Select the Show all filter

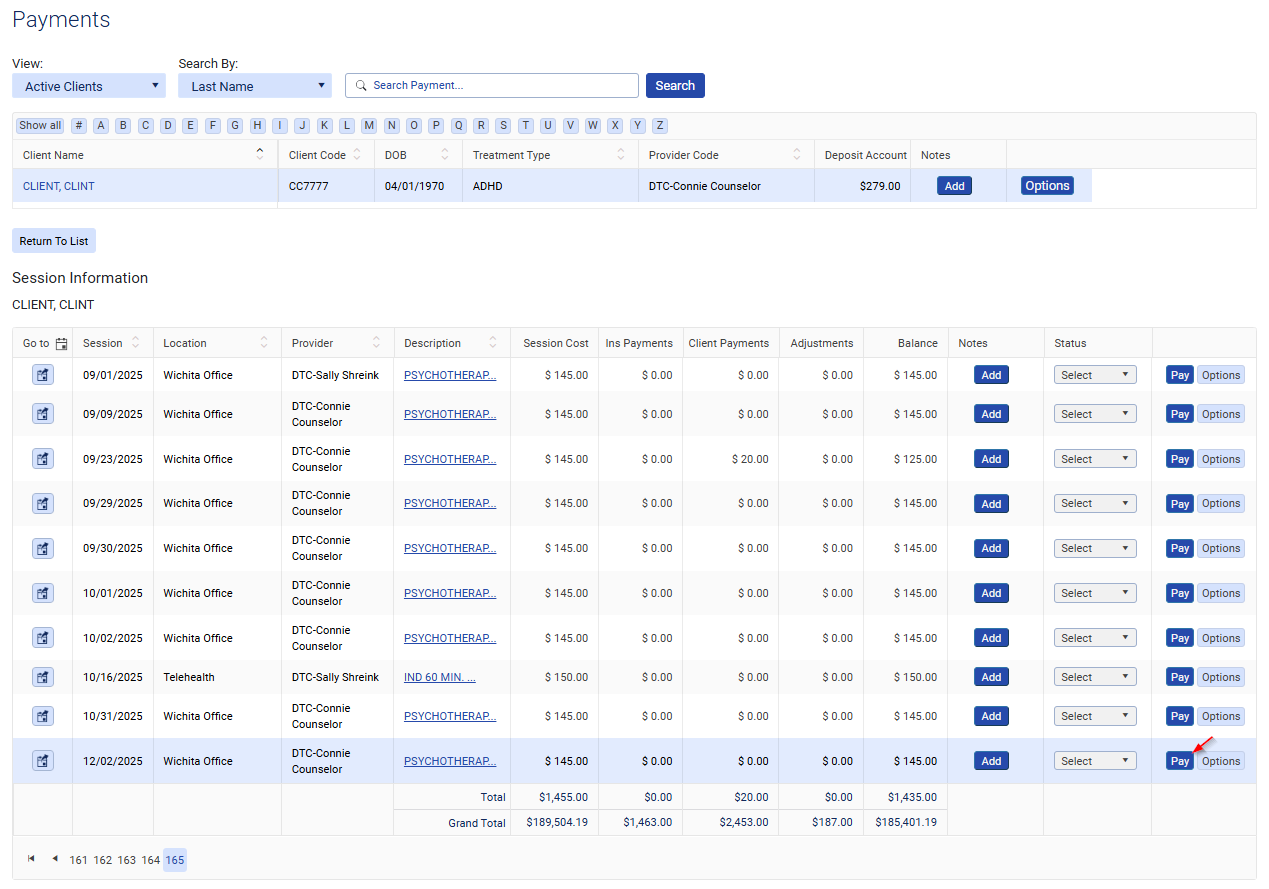(x=40, y=125)
